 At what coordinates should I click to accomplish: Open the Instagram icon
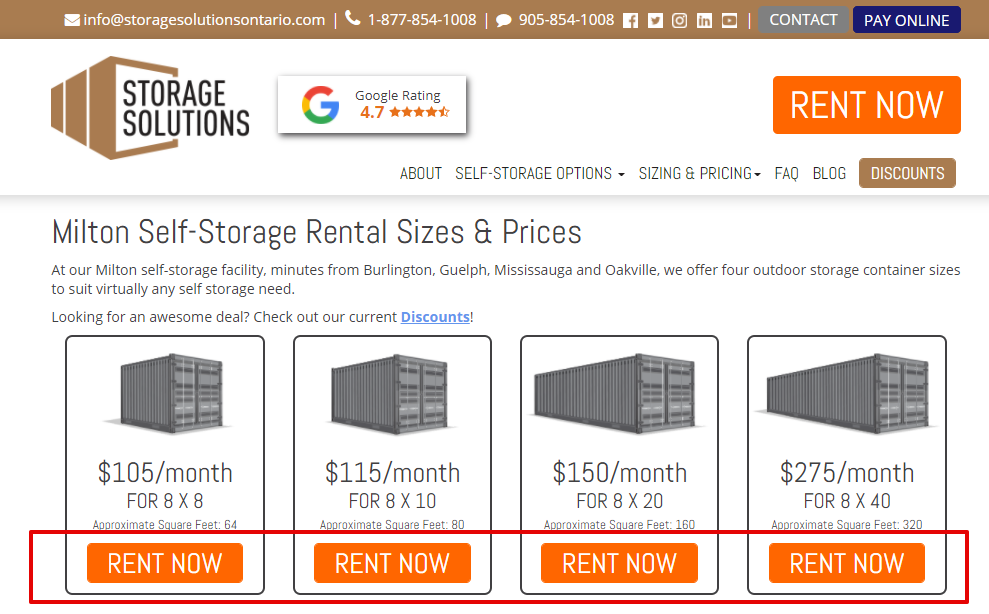point(680,18)
